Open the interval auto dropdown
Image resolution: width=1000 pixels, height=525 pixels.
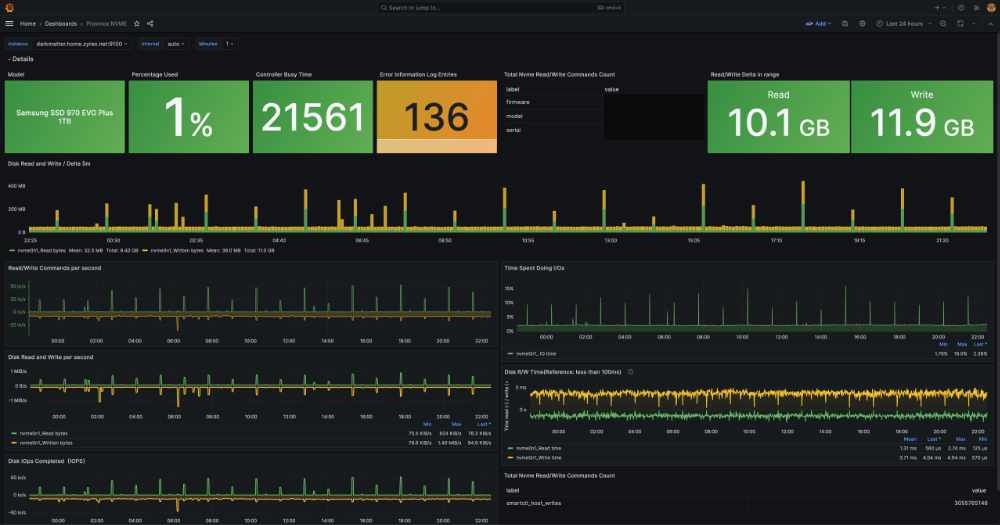click(x=175, y=44)
